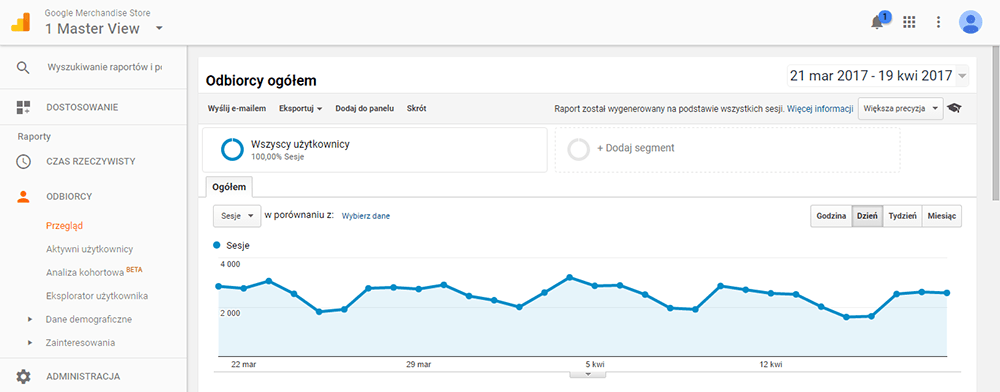The height and width of the screenshot is (392, 1000).
Task: Click the chart's final data point
Action: click(x=947, y=293)
